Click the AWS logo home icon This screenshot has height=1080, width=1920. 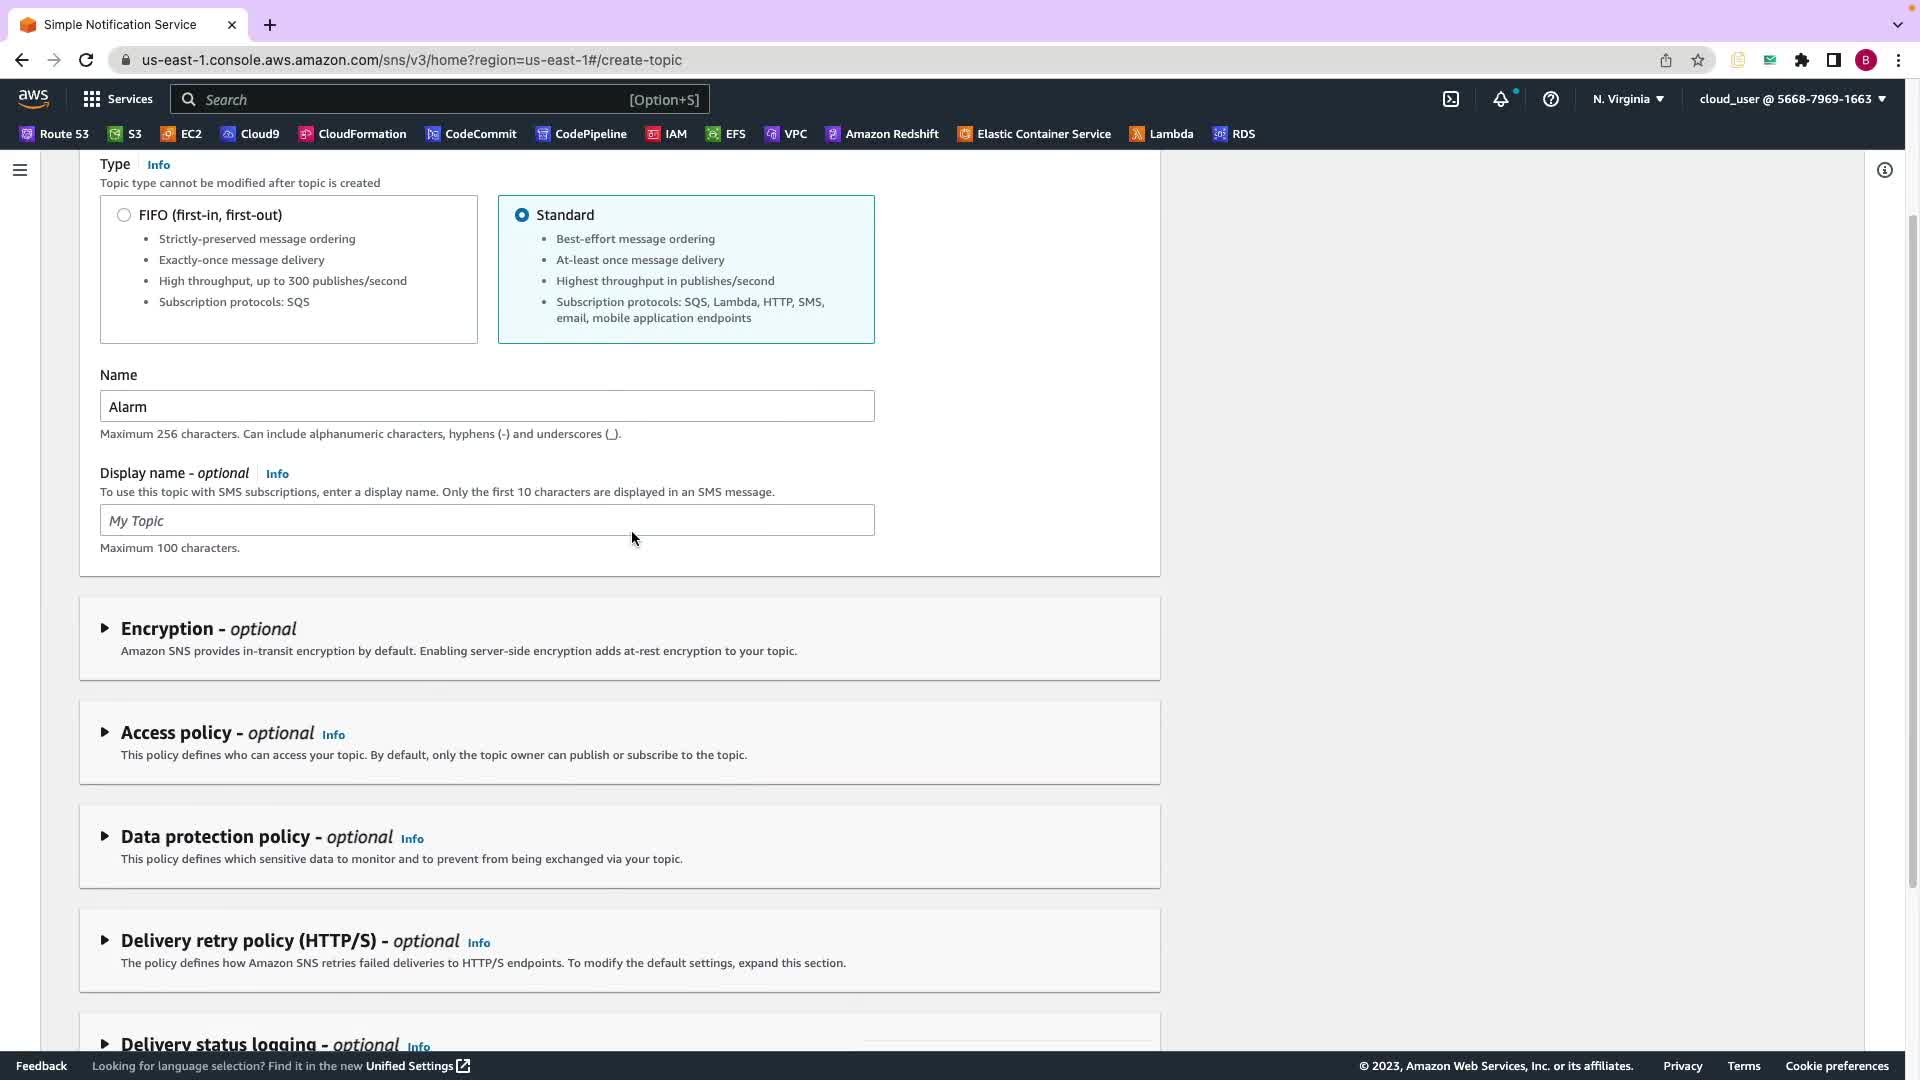click(x=33, y=98)
